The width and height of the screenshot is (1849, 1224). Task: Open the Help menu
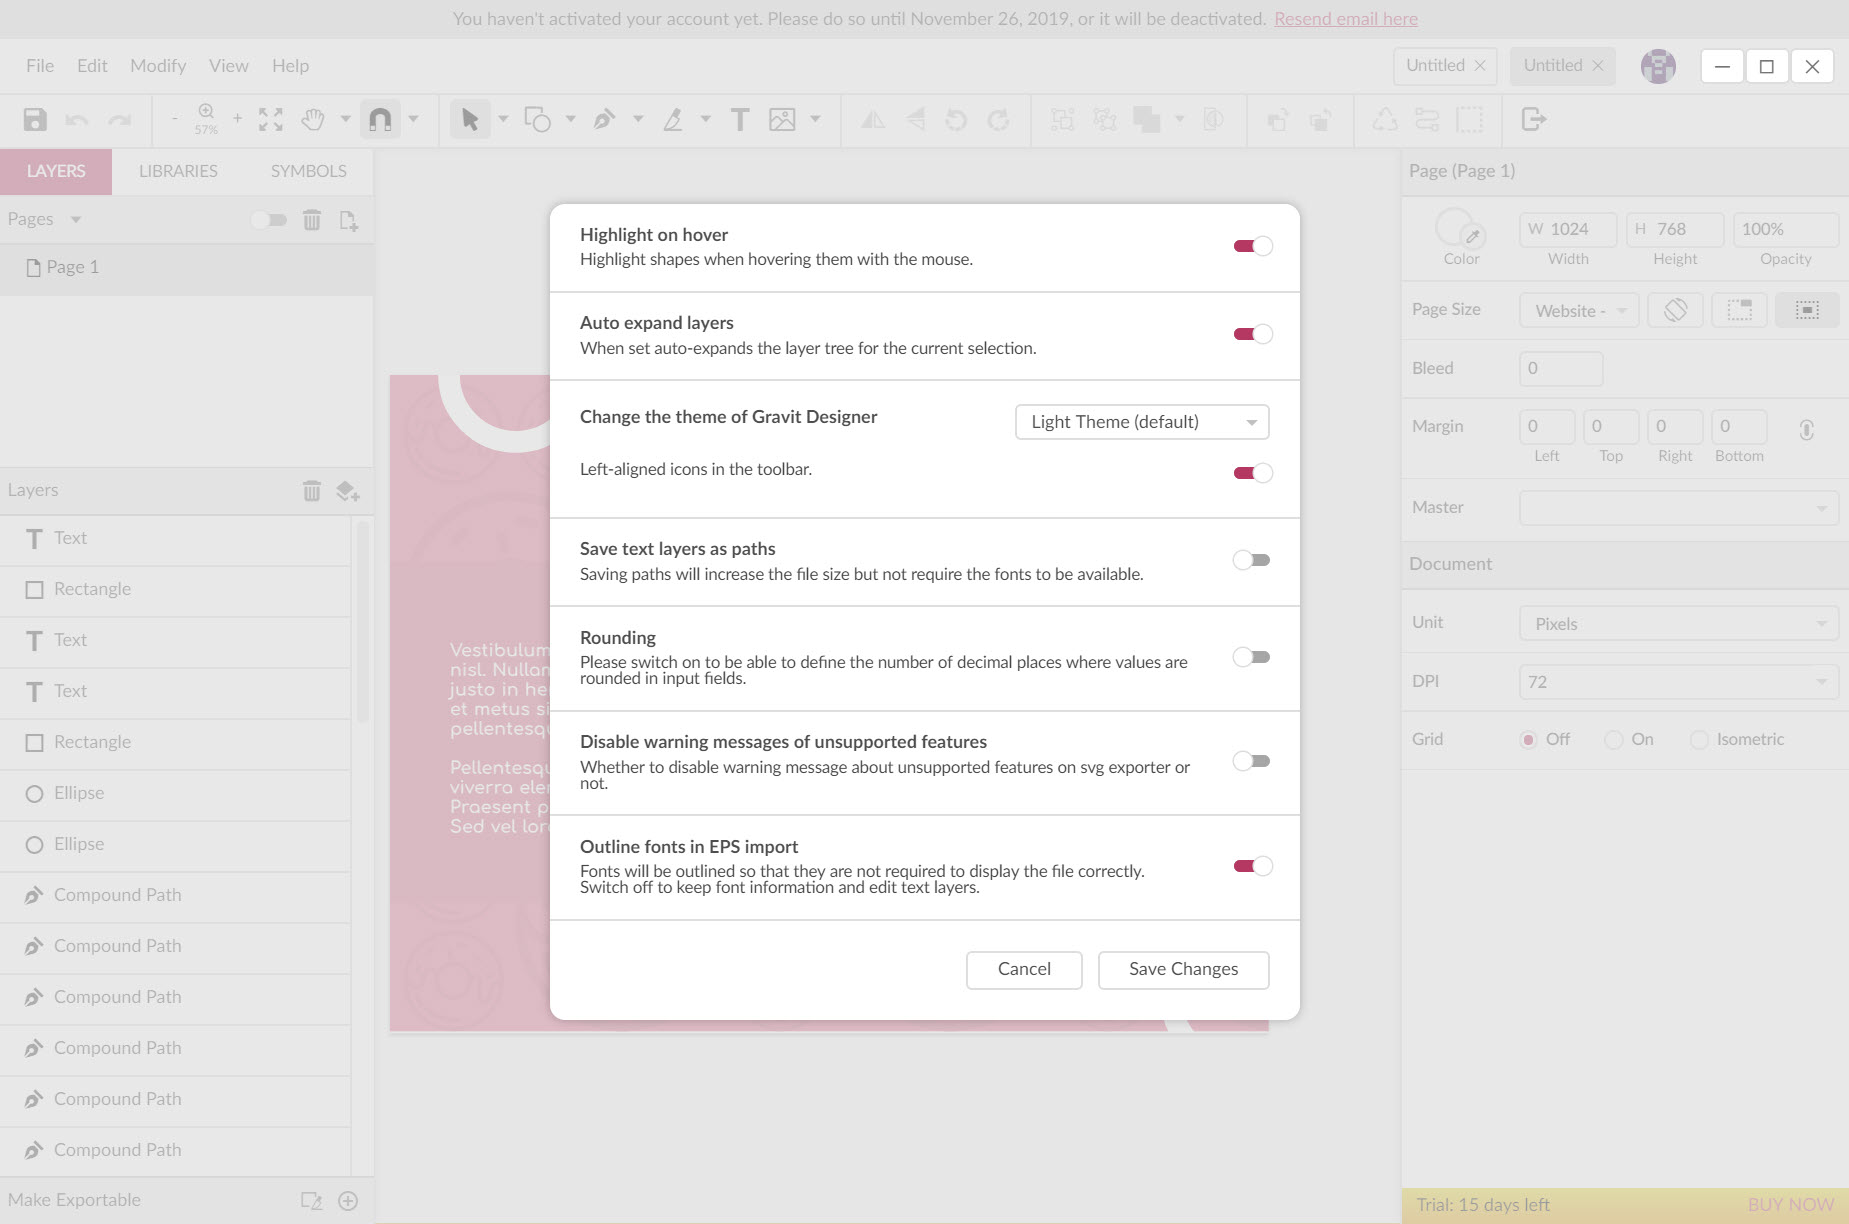(x=290, y=66)
